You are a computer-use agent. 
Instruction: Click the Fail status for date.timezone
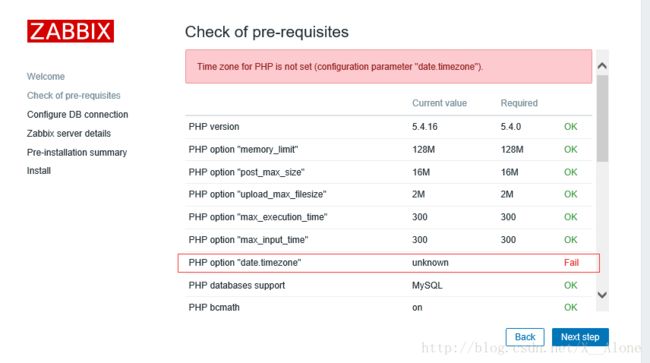(x=571, y=263)
